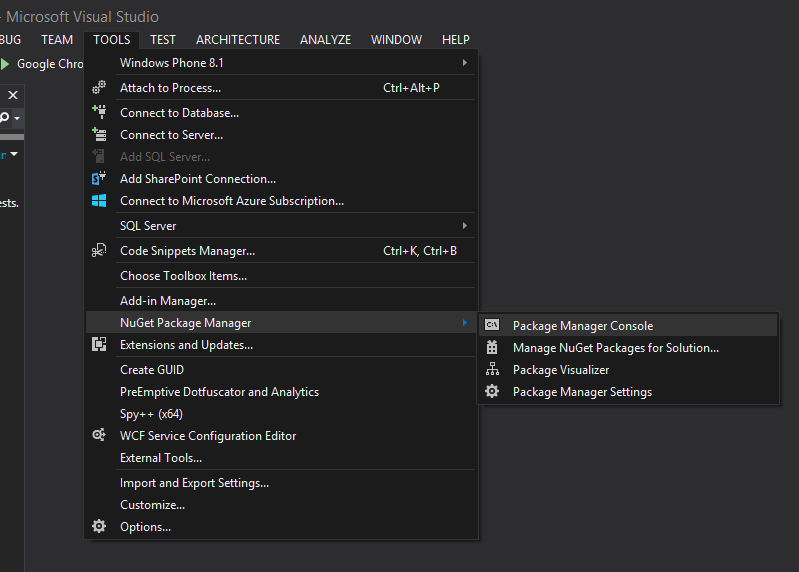Click the Manage NuGet Packages gift icon
This screenshot has height=572, width=799.
[x=492, y=347]
